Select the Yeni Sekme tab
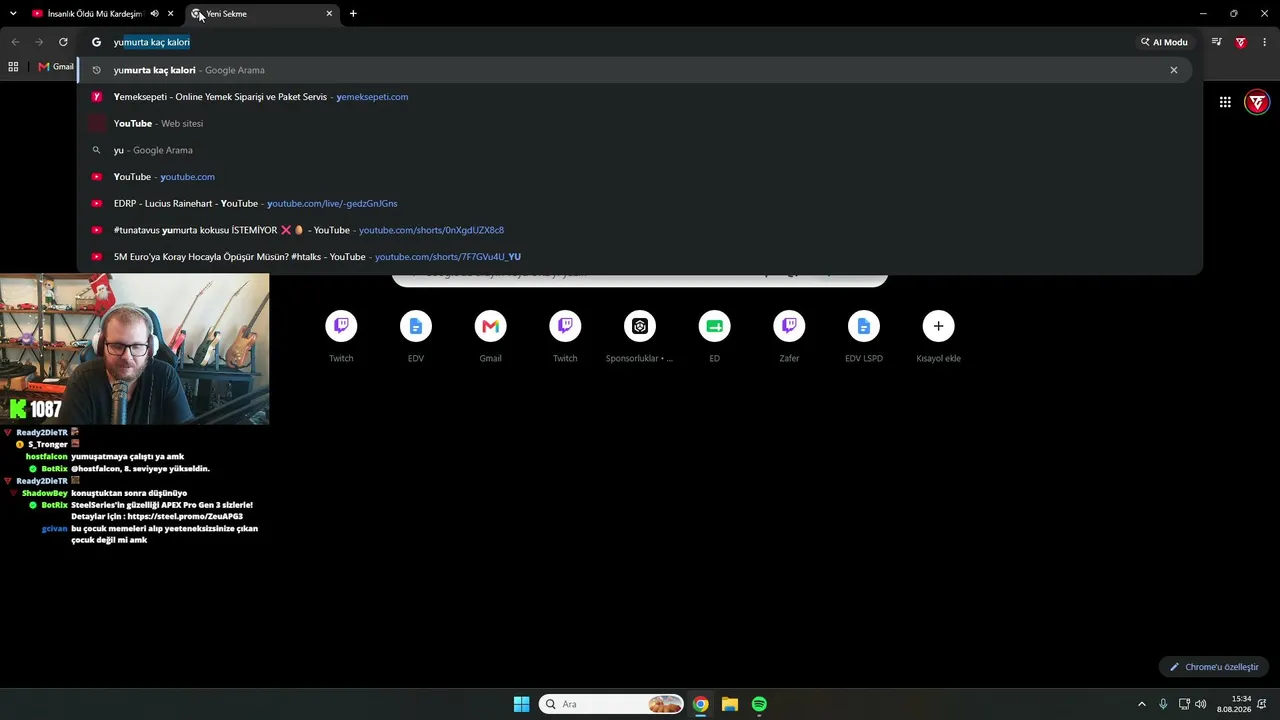This screenshot has height=720, width=1280. pyautogui.click(x=262, y=14)
